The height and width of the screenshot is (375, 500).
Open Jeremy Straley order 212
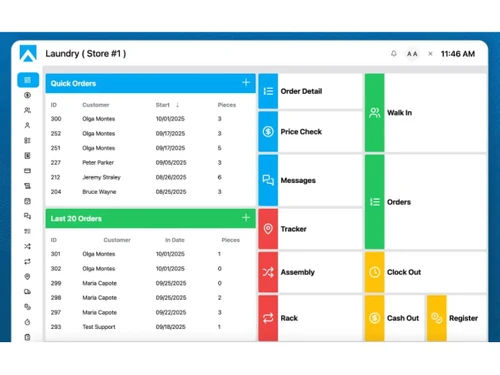pos(151,177)
